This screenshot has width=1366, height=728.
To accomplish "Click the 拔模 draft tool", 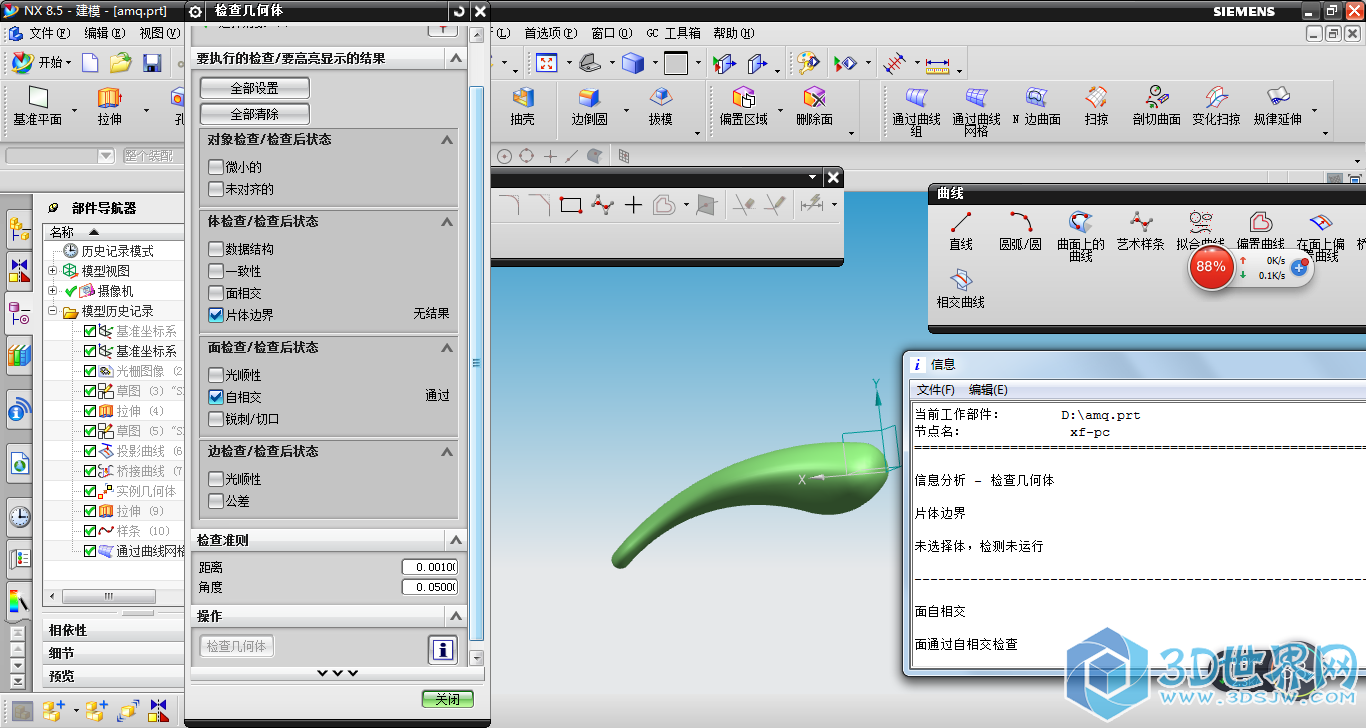I will [660, 106].
